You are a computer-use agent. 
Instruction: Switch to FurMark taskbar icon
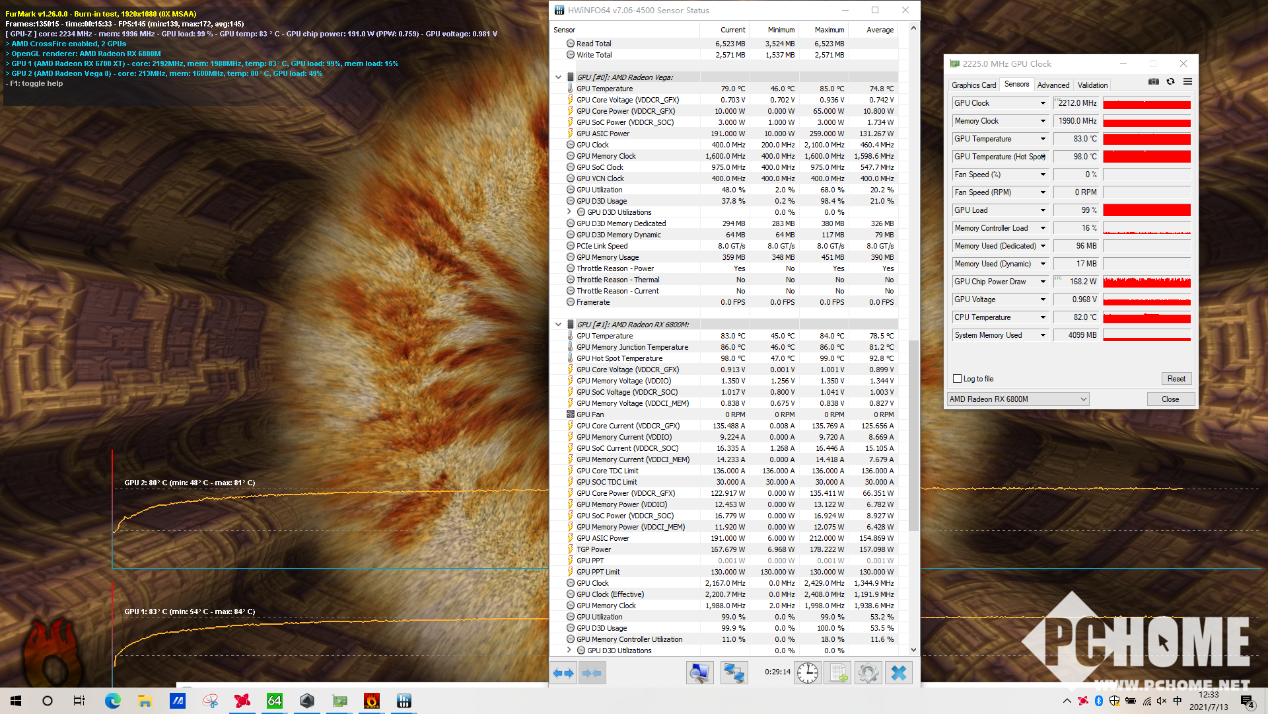click(371, 701)
